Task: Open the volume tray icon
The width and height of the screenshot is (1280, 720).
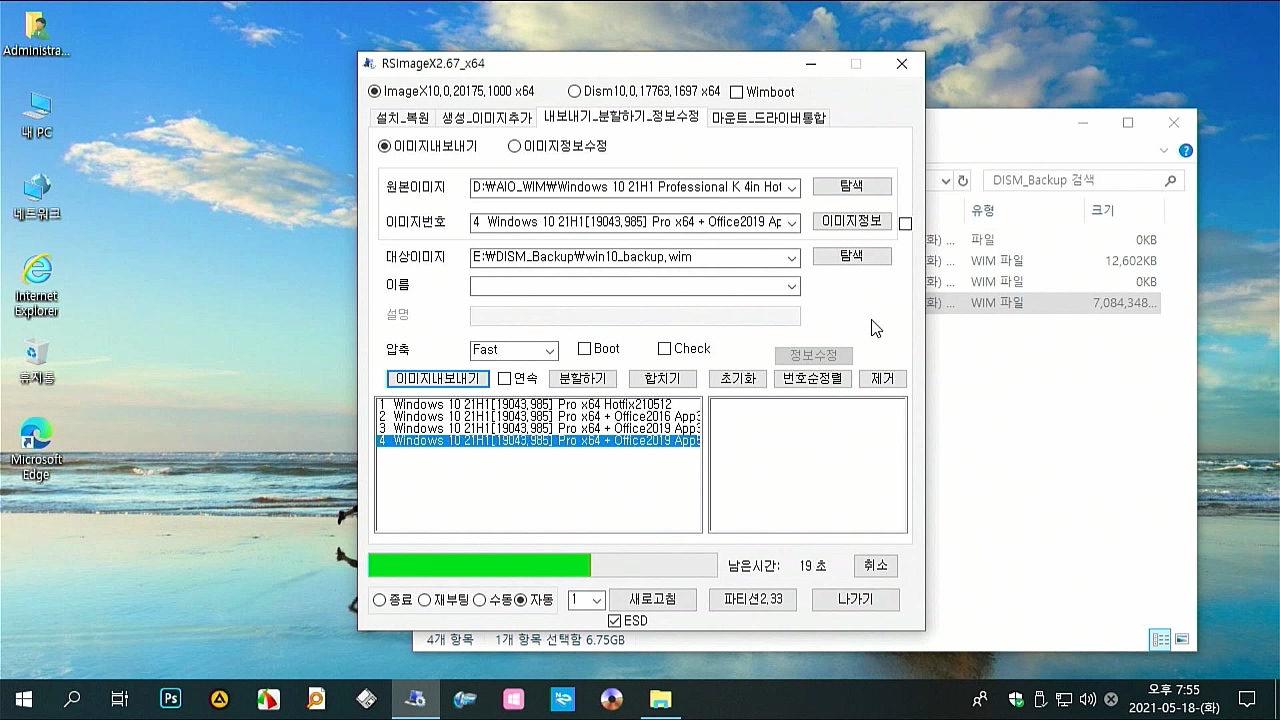Action: [x=1087, y=700]
